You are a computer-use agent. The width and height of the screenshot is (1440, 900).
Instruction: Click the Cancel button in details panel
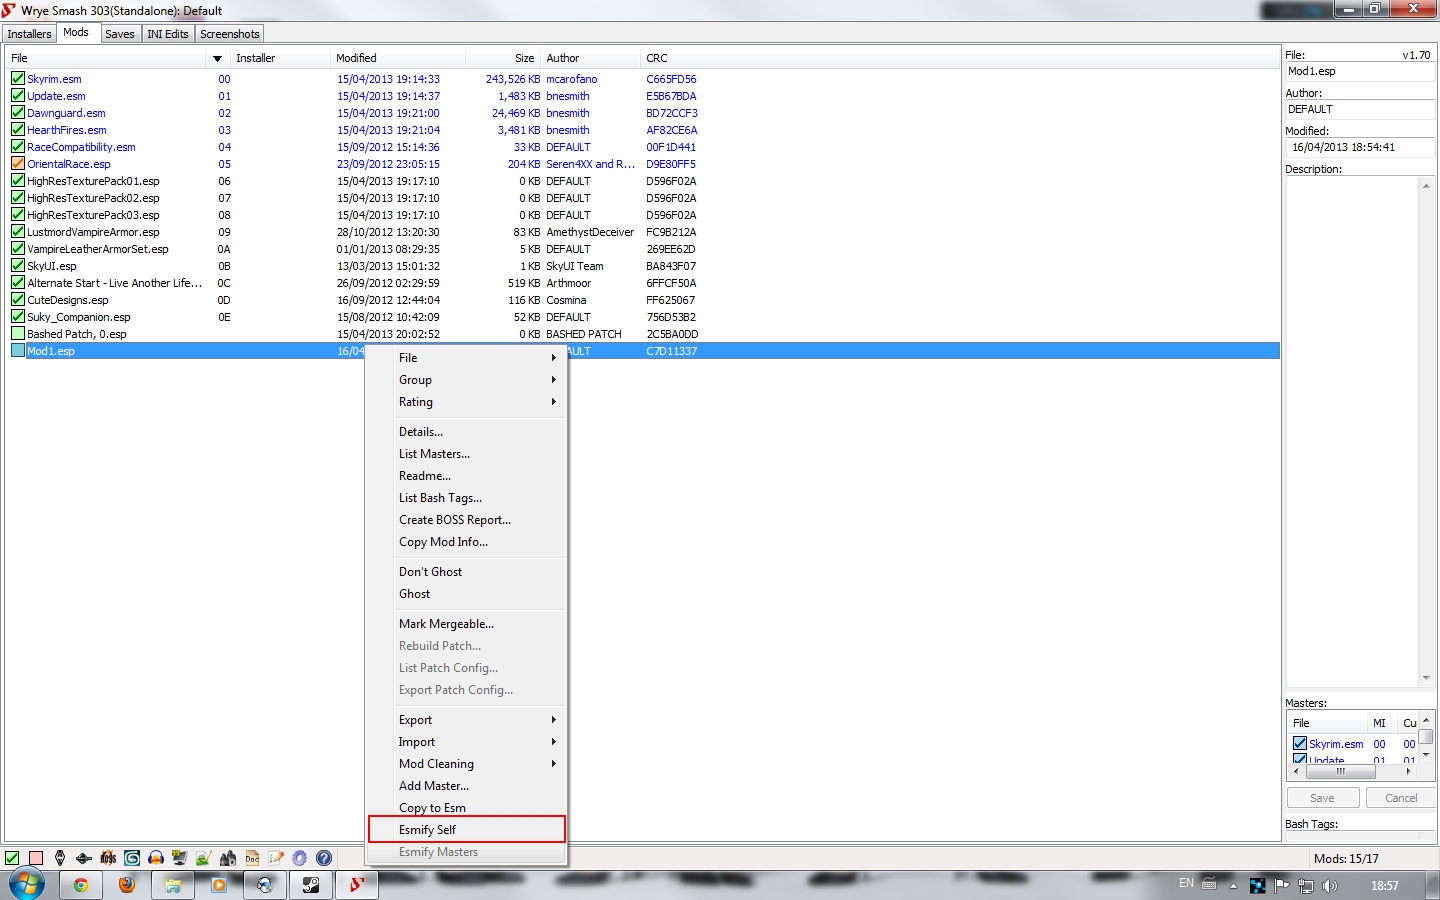point(1400,798)
